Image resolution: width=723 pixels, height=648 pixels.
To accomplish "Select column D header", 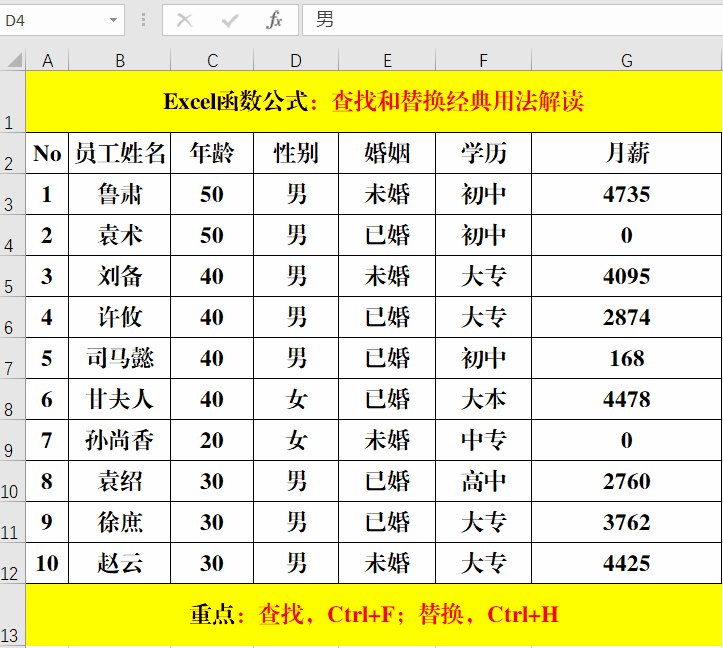I will [296, 60].
